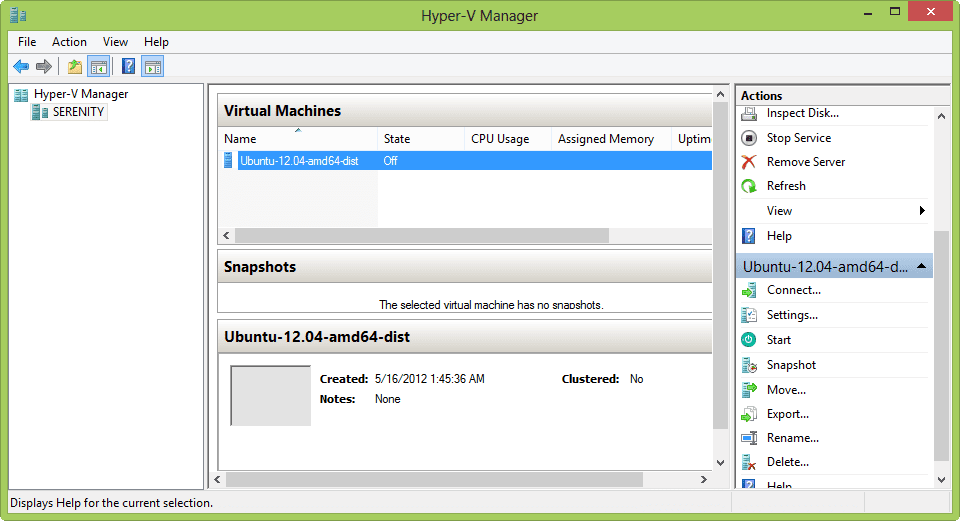This screenshot has width=960, height=521.
Task: Click the Actions pane vertical scrollbar
Action: pyautogui.click(x=942, y=345)
